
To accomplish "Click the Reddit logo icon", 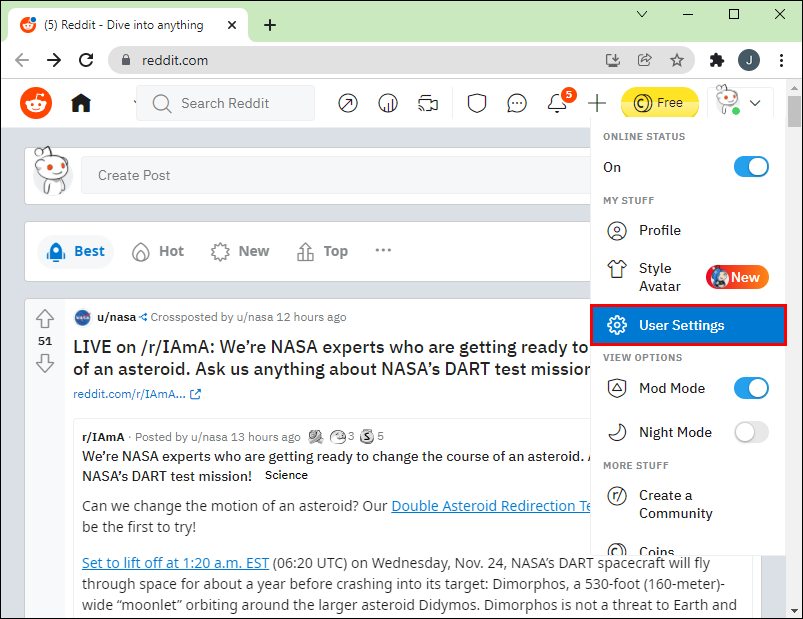I will [36, 103].
